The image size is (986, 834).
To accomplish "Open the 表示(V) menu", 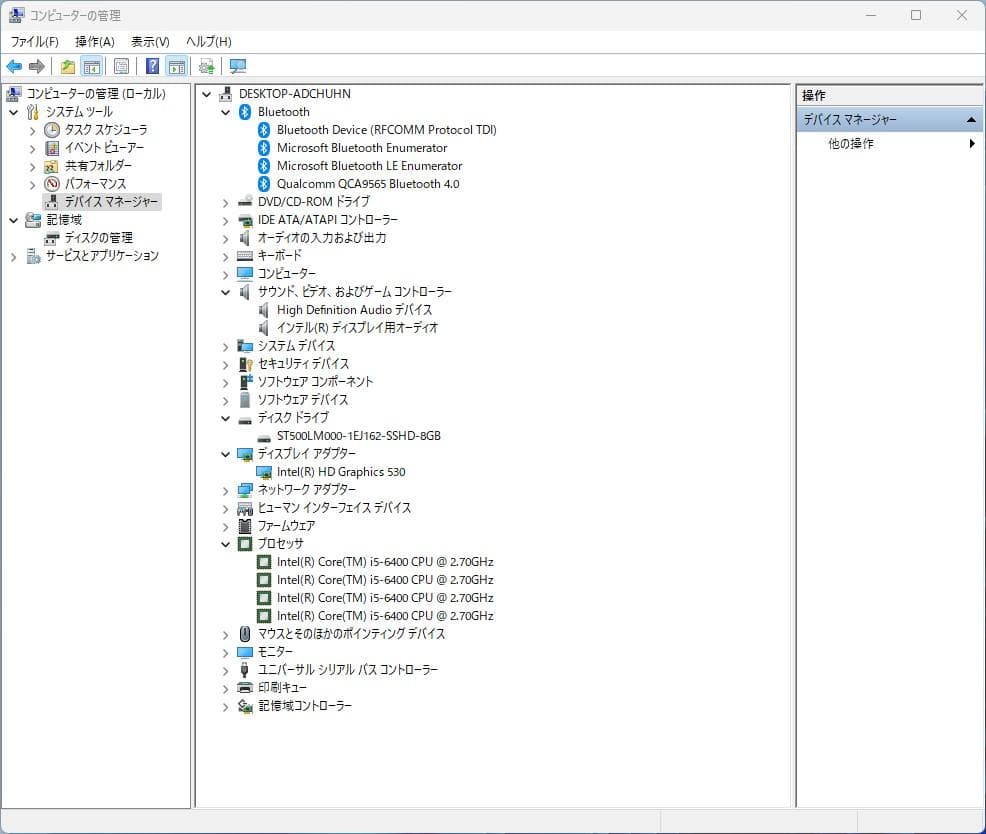I will [148, 41].
